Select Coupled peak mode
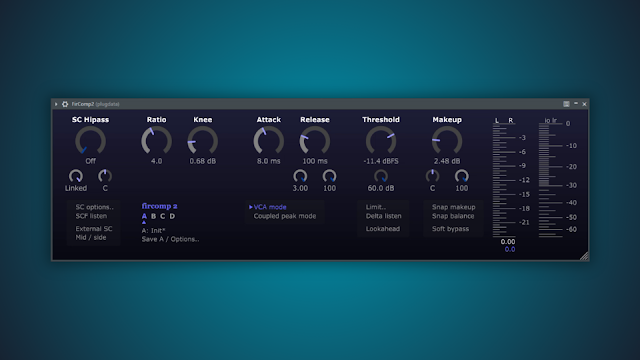Image resolution: width=640 pixels, height=360 pixels. (x=284, y=216)
